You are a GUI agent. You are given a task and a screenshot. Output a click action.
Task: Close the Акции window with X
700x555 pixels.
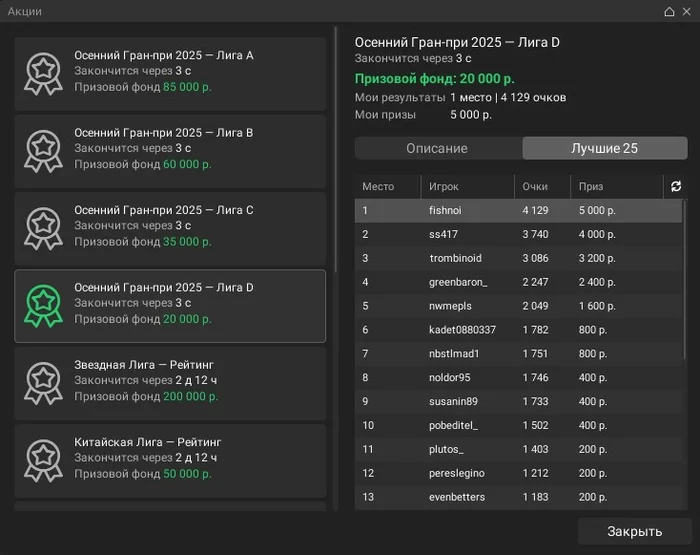[687, 12]
